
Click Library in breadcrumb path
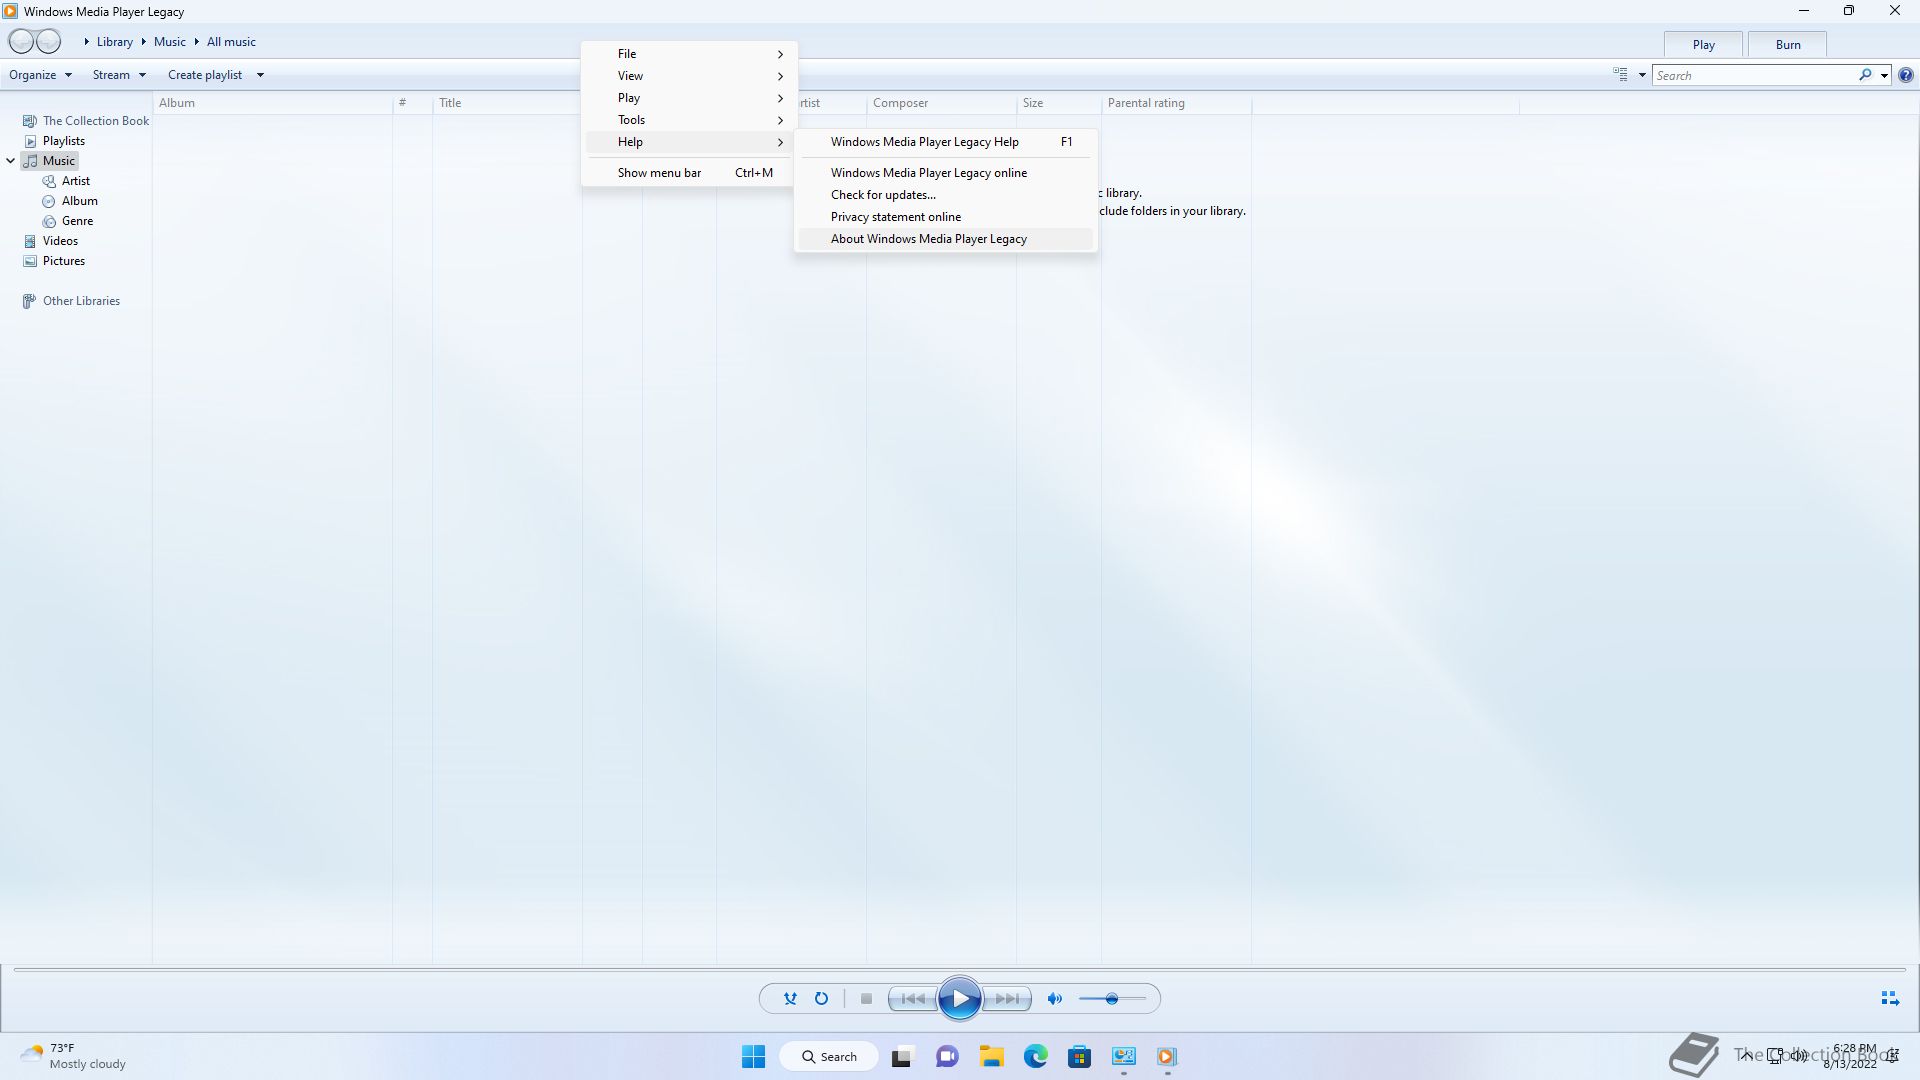point(115,42)
